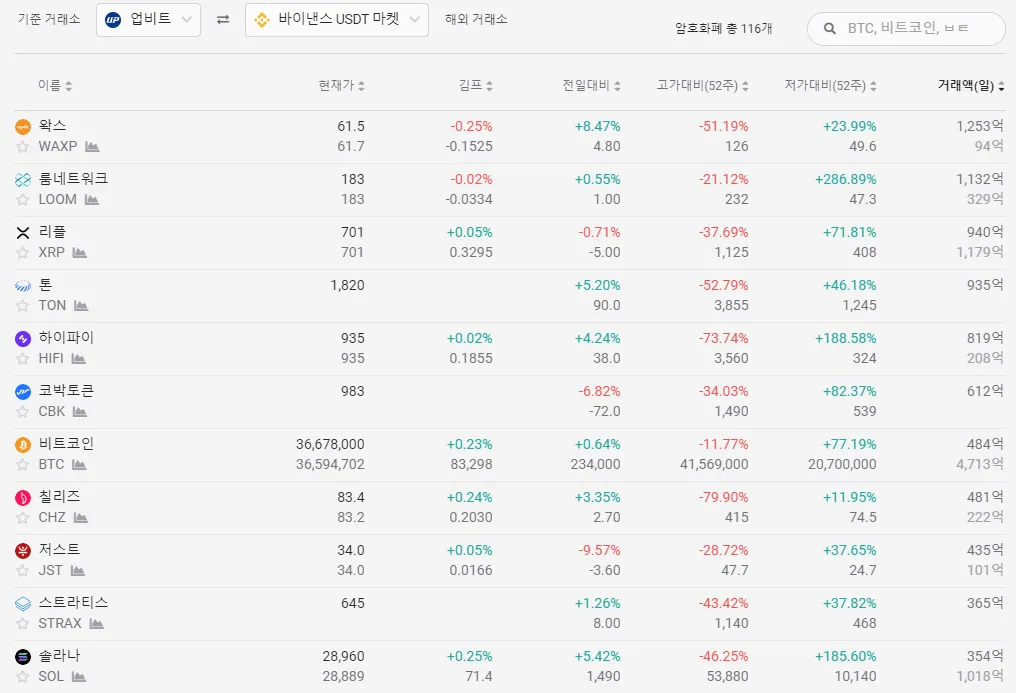Open the LOOM chart icon
Image resolution: width=1016 pixels, height=693 pixels.
coord(91,200)
